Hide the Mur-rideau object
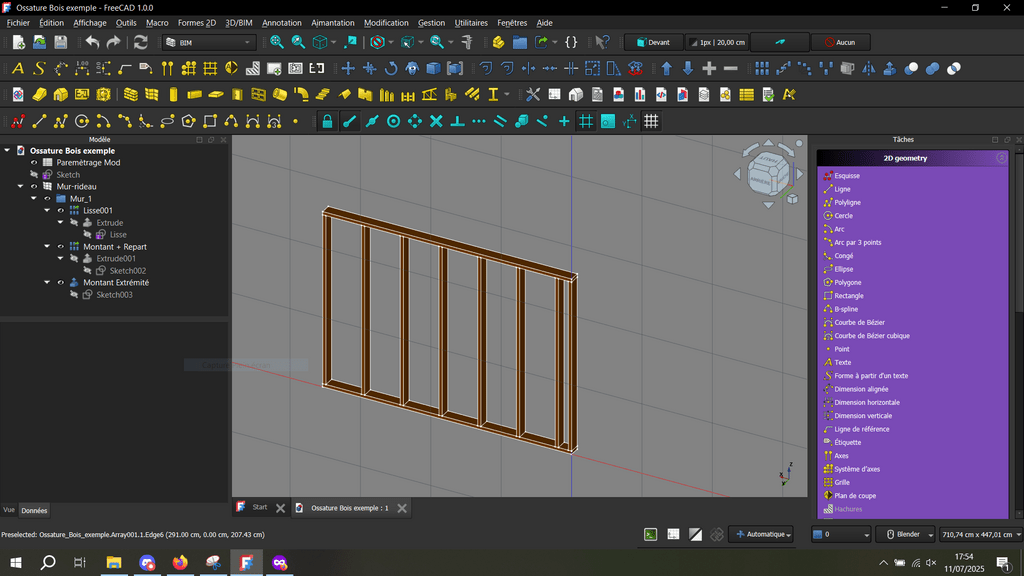 [x=34, y=187]
